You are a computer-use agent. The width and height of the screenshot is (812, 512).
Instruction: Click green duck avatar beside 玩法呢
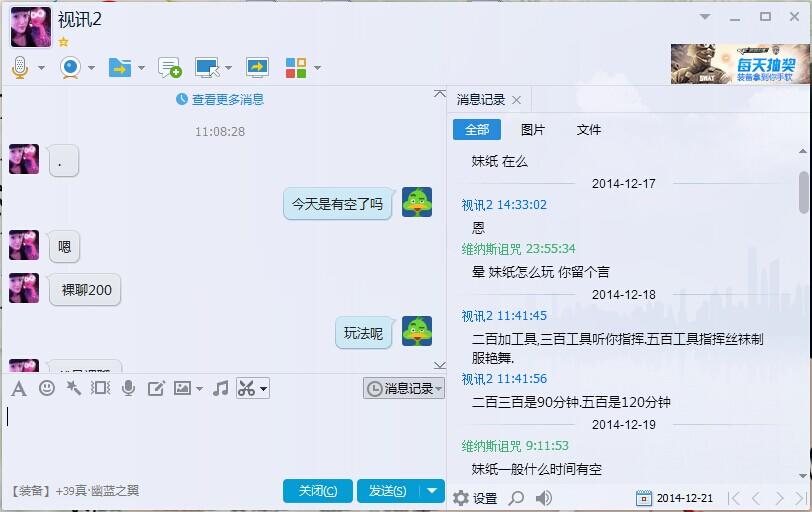tap(417, 331)
